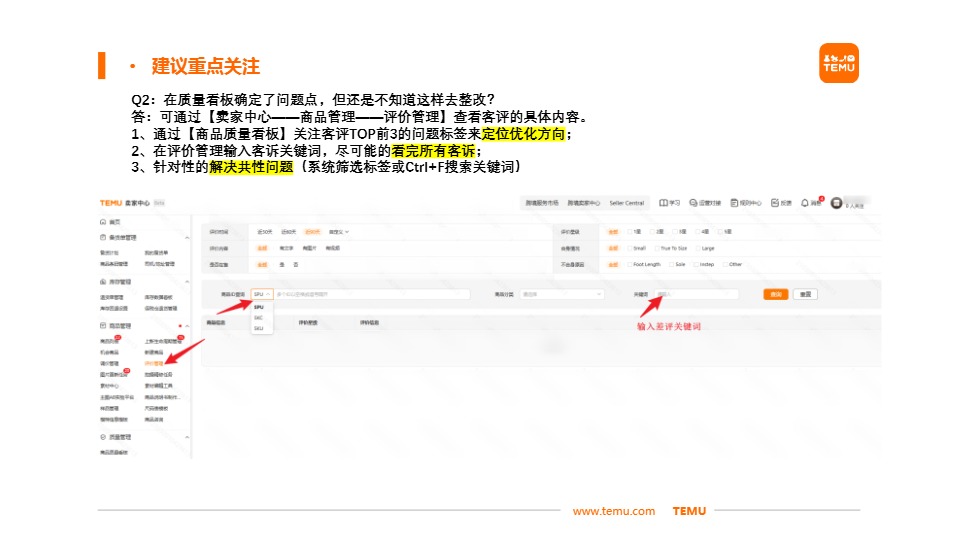Select 否 for reply status filter
The image size is (960, 540).
(296, 264)
